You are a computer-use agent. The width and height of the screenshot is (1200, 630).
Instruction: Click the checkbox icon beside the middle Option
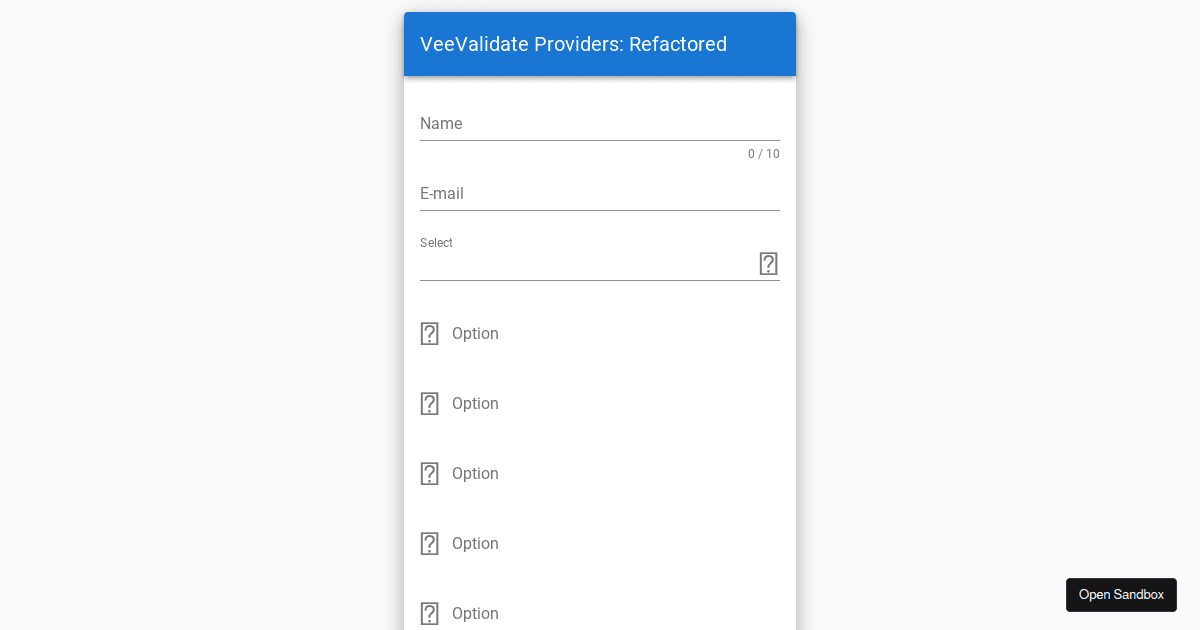pos(429,473)
